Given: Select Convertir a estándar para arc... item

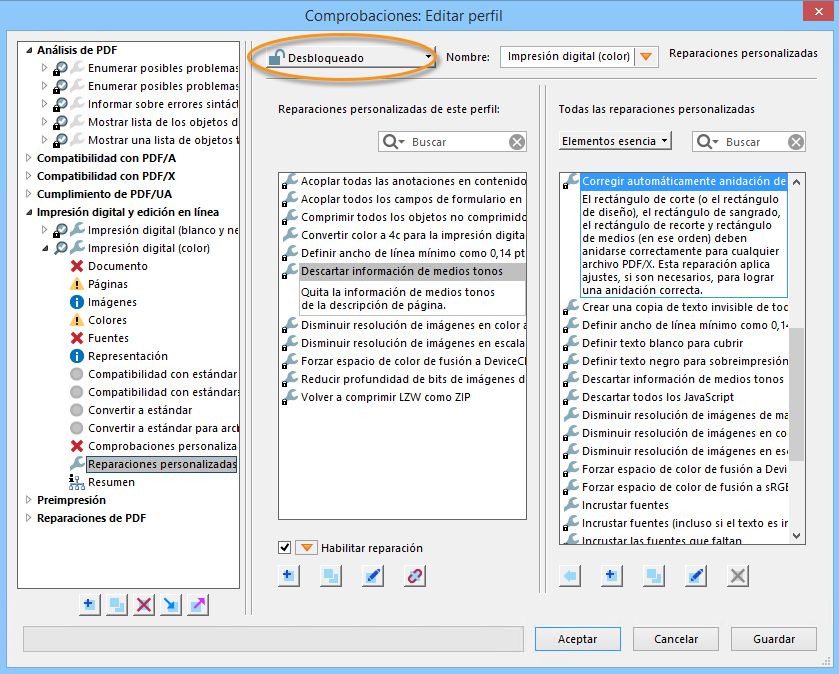Looking at the screenshot, I should tap(163, 428).
